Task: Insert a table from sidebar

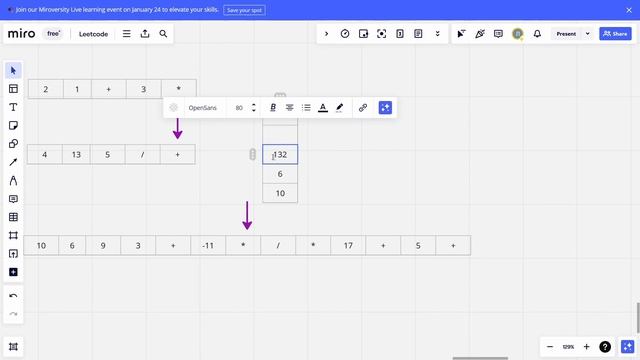Action: coord(13,217)
